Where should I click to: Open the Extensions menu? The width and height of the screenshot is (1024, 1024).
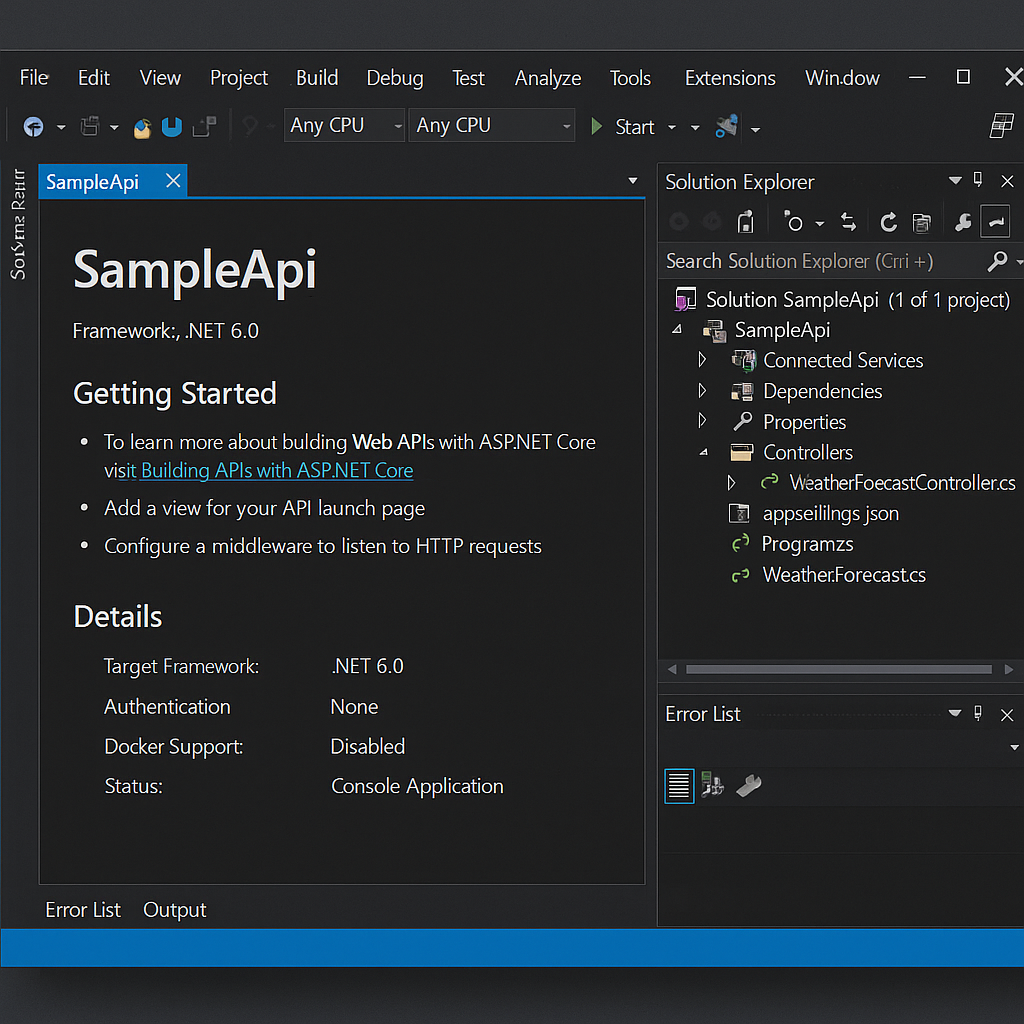point(730,78)
